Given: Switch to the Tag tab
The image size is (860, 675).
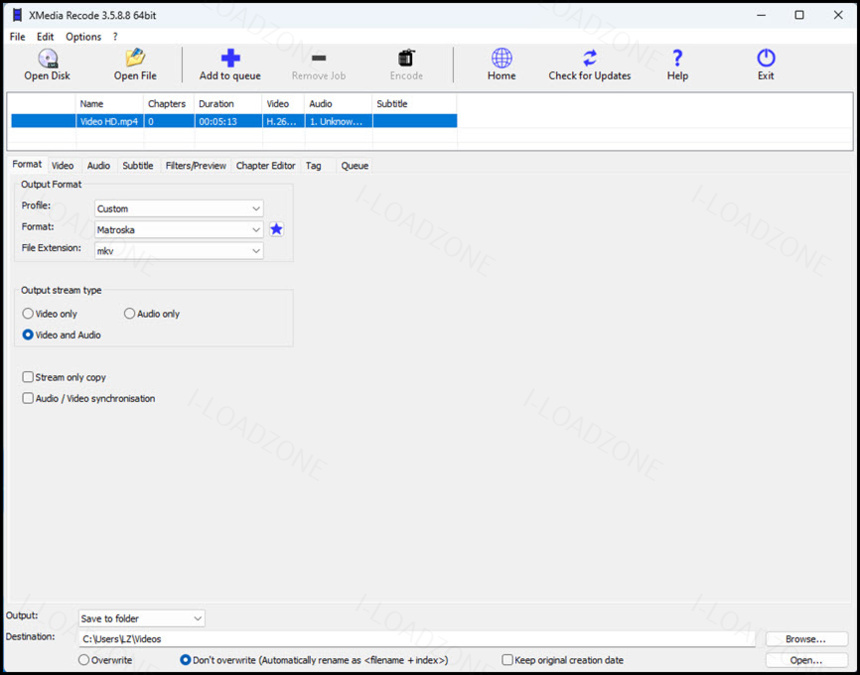Looking at the screenshot, I should [x=314, y=166].
